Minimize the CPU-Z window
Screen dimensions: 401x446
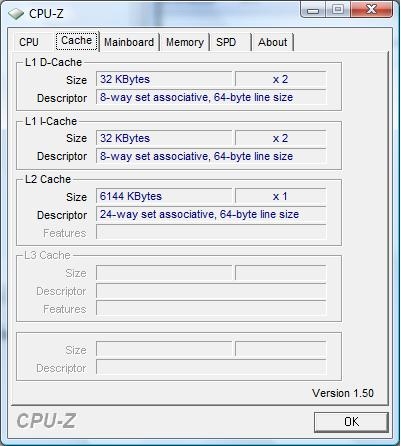pyautogui.click(x=313, y=10)
